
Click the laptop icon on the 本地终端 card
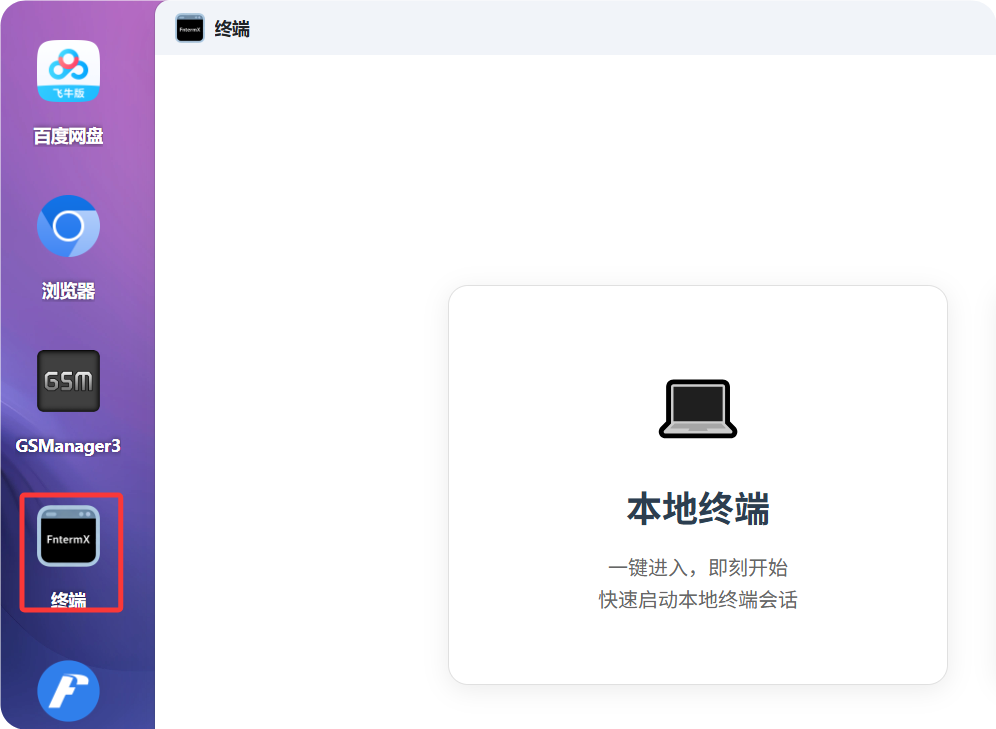(x=697, y=407)
